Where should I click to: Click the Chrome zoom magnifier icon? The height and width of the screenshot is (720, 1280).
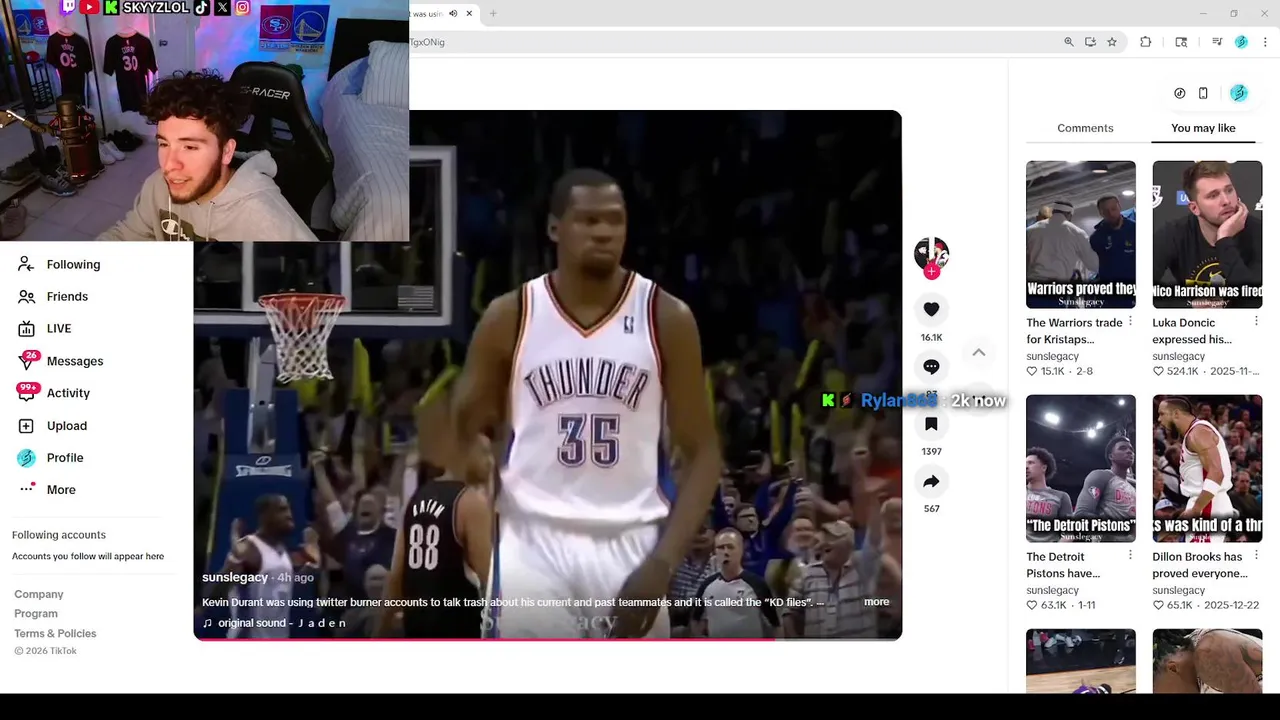click(x=1069, y=42)
